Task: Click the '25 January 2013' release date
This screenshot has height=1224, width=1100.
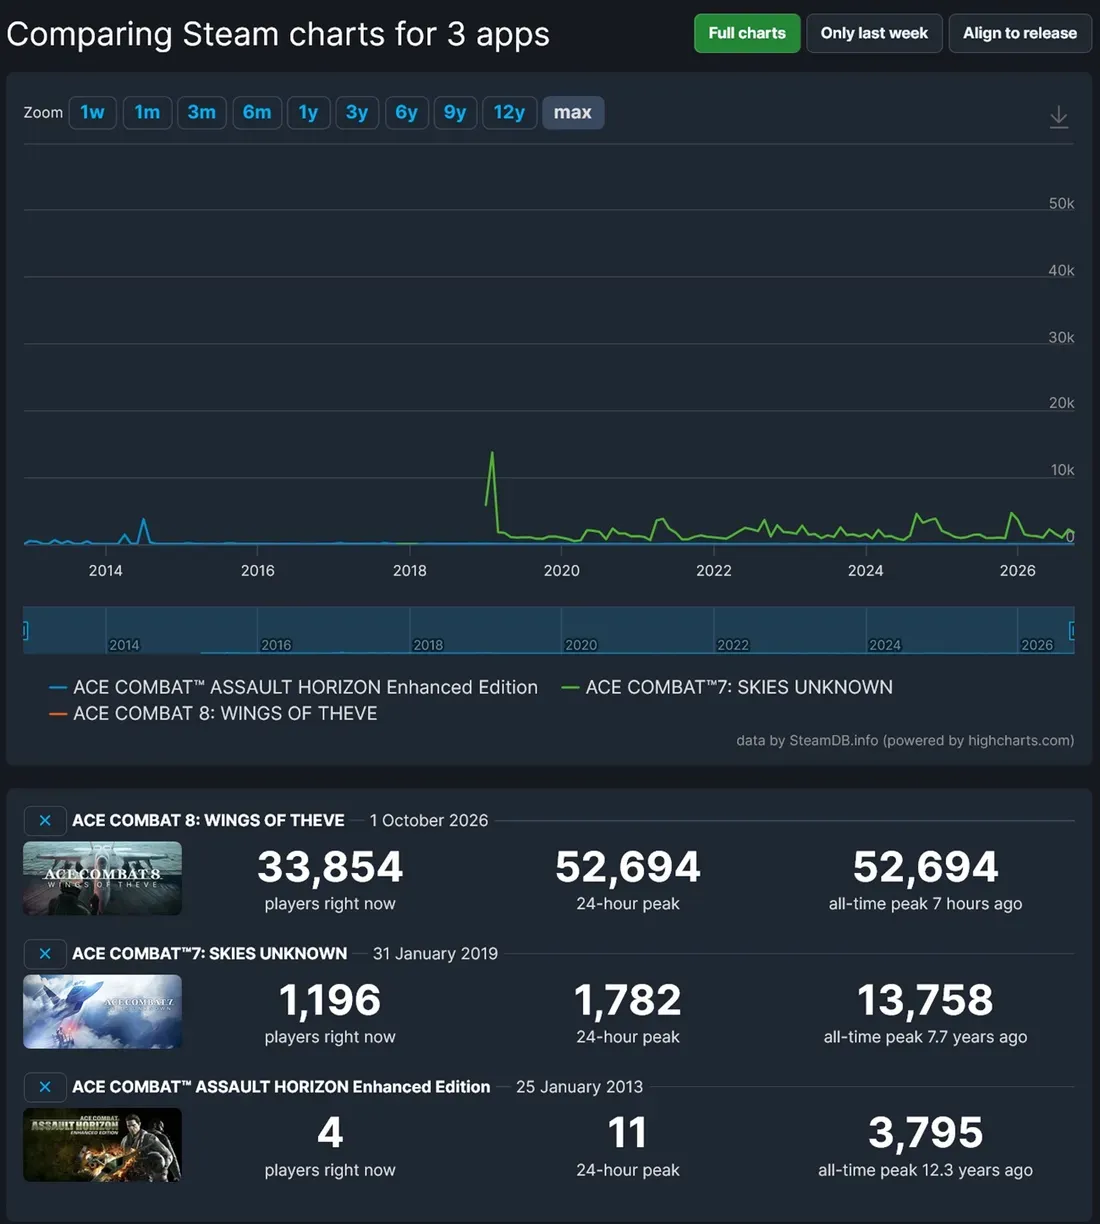Action: tap(579, 1086)
